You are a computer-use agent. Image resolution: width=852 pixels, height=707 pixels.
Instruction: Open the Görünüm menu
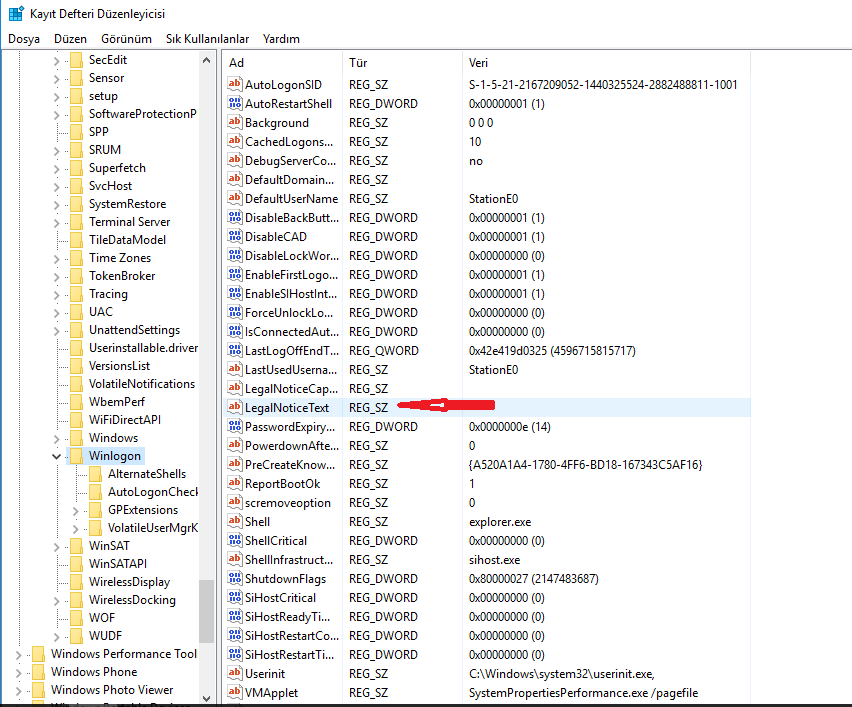(126, 39)
